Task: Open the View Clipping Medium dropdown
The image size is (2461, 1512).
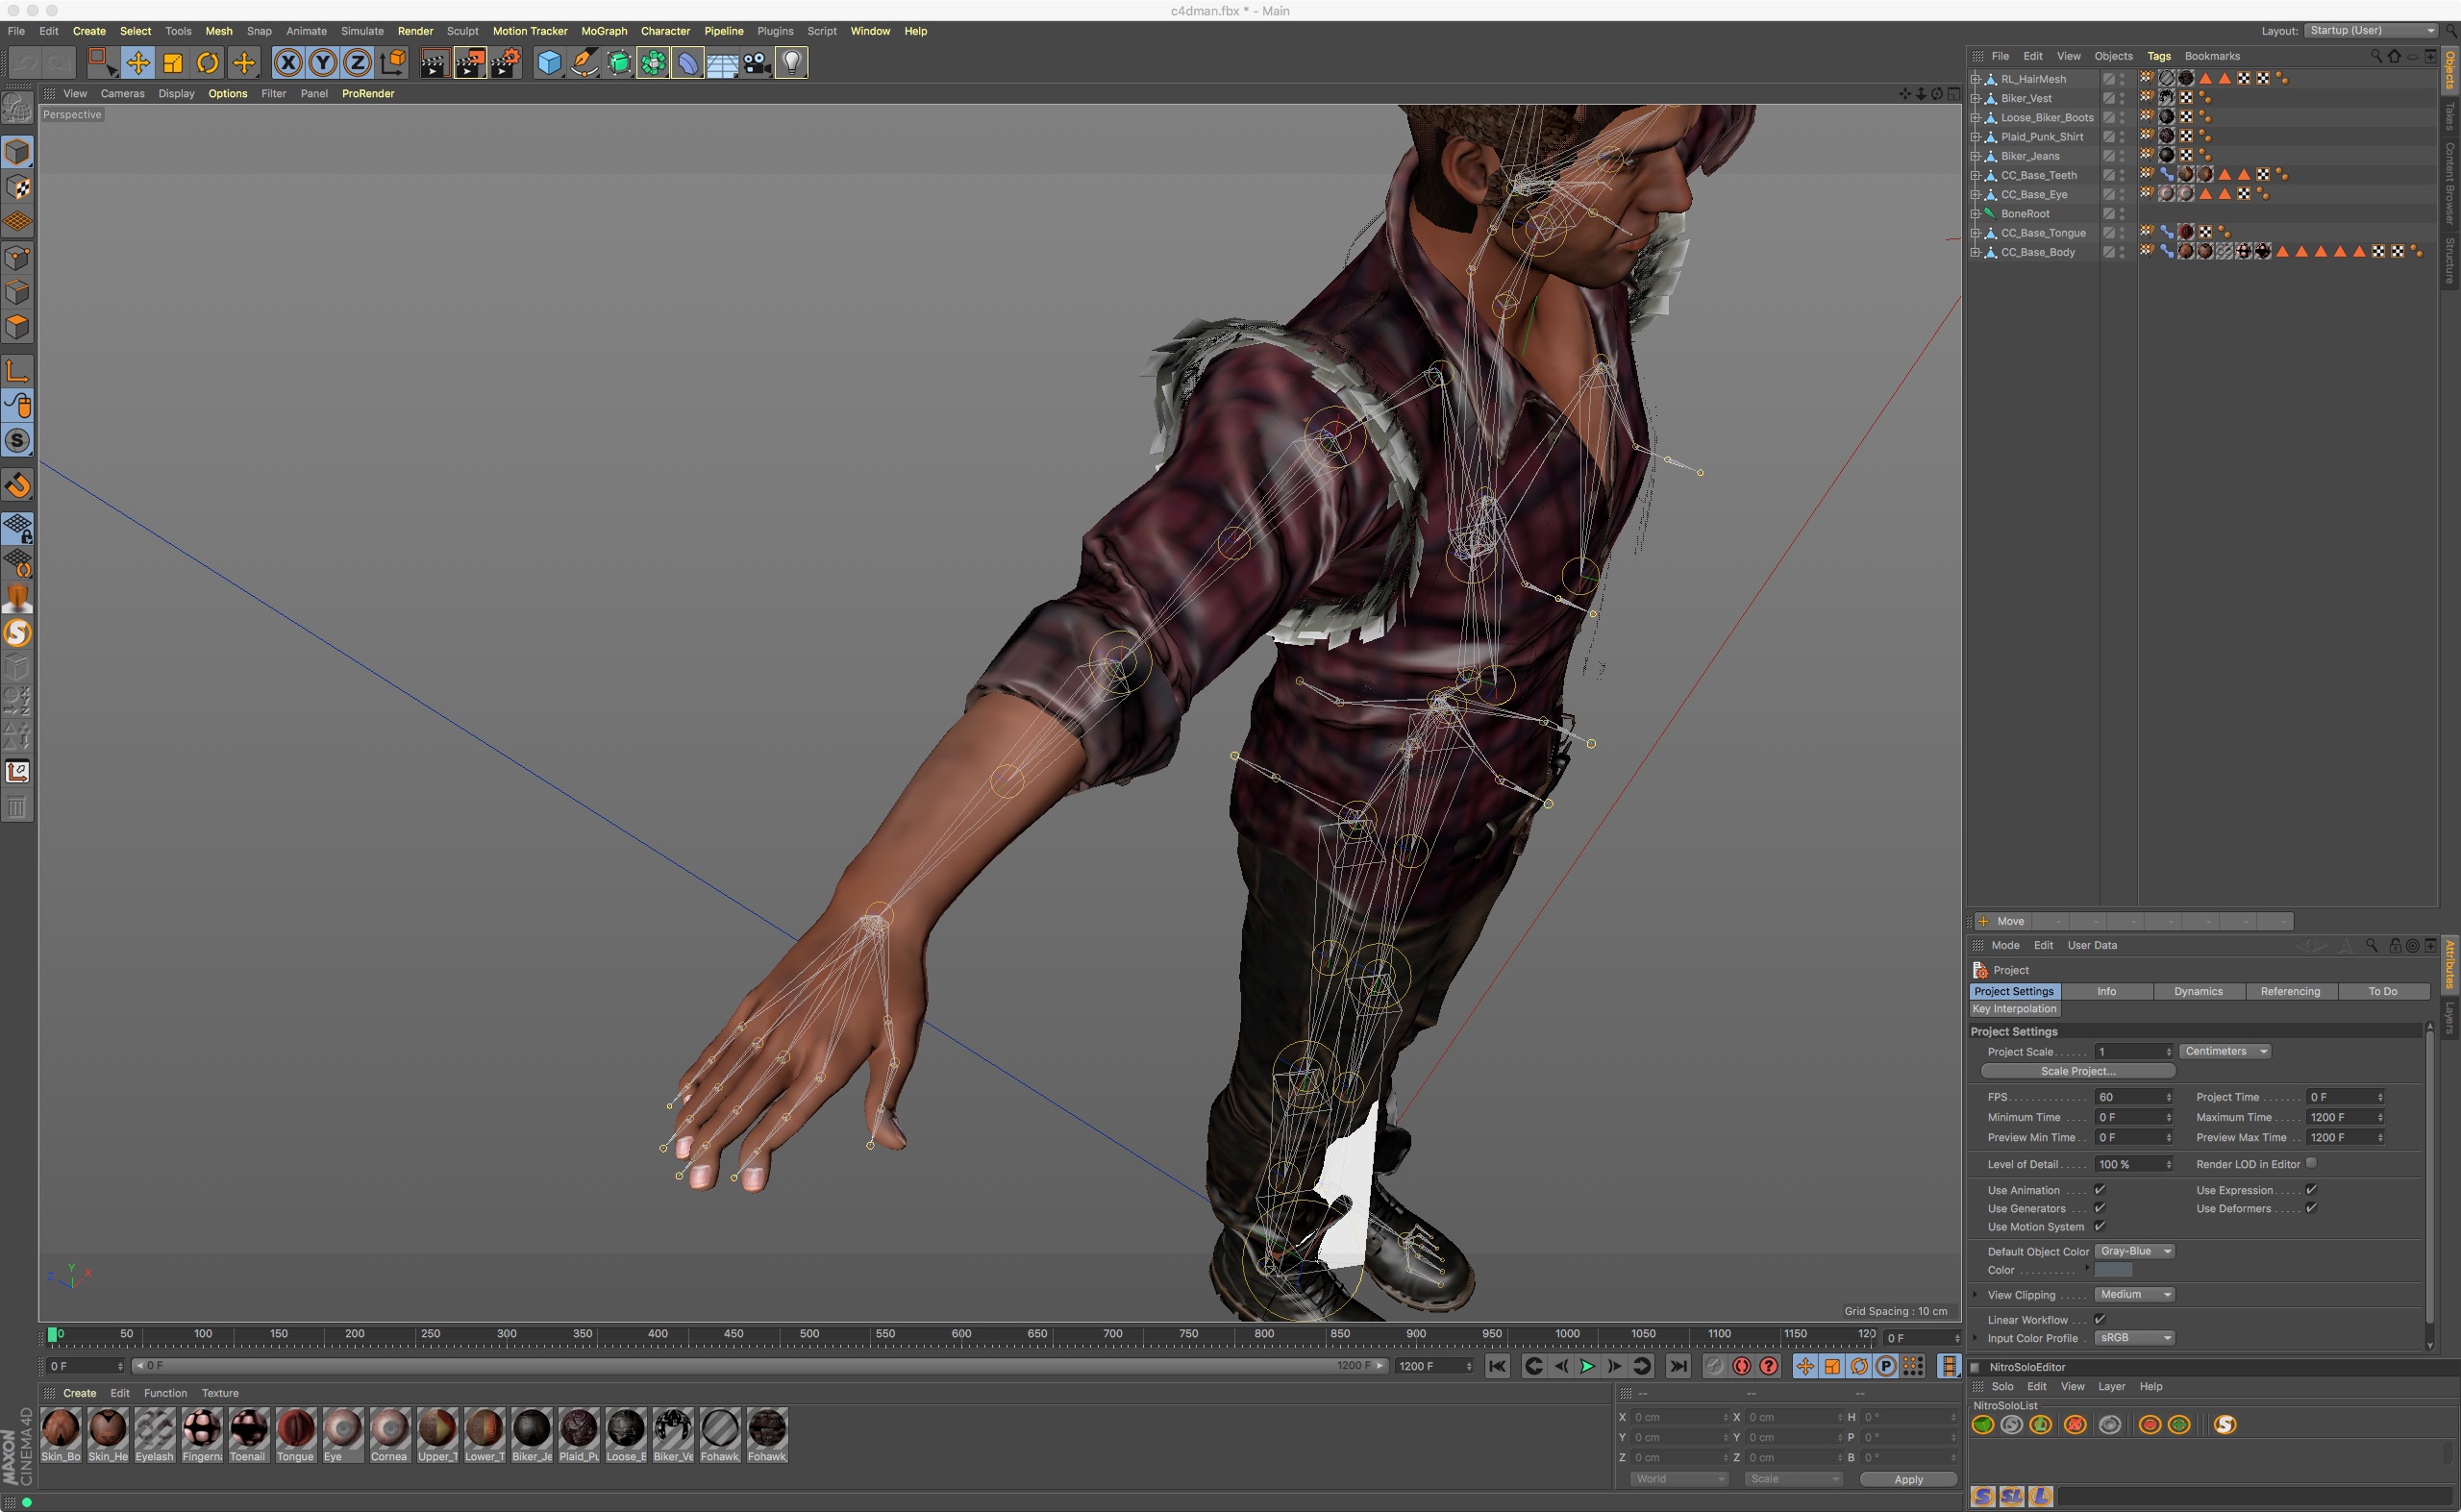Action: (x=2134, y=1294)
